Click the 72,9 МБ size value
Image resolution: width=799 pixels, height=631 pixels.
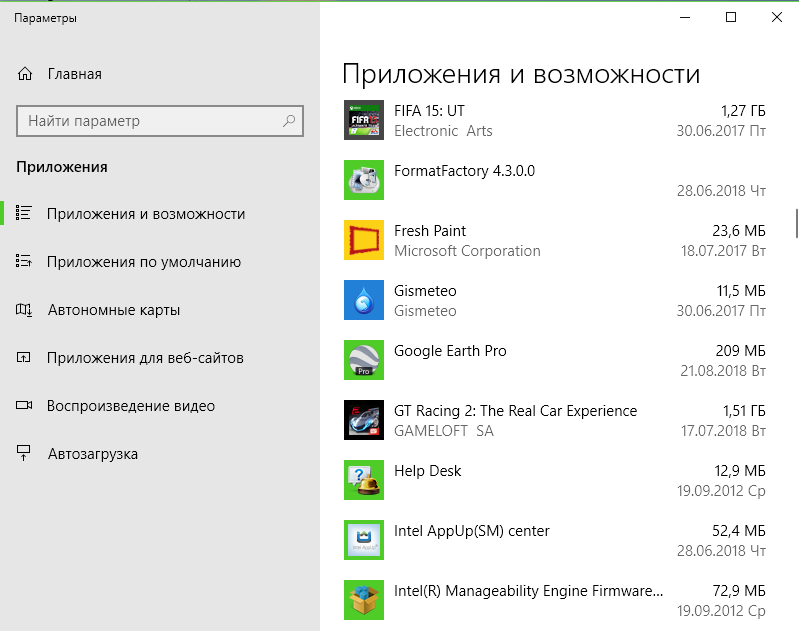[739, 591]
